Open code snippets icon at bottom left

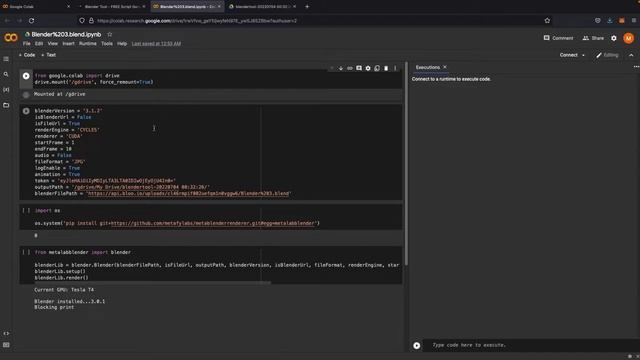pyautogui.click(x=6, y=333)
